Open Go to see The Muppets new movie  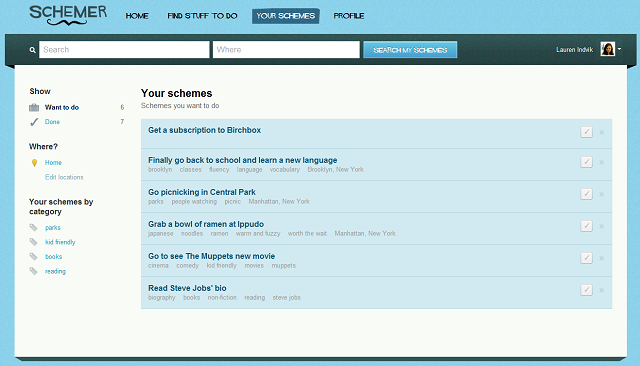pos(211,256)
